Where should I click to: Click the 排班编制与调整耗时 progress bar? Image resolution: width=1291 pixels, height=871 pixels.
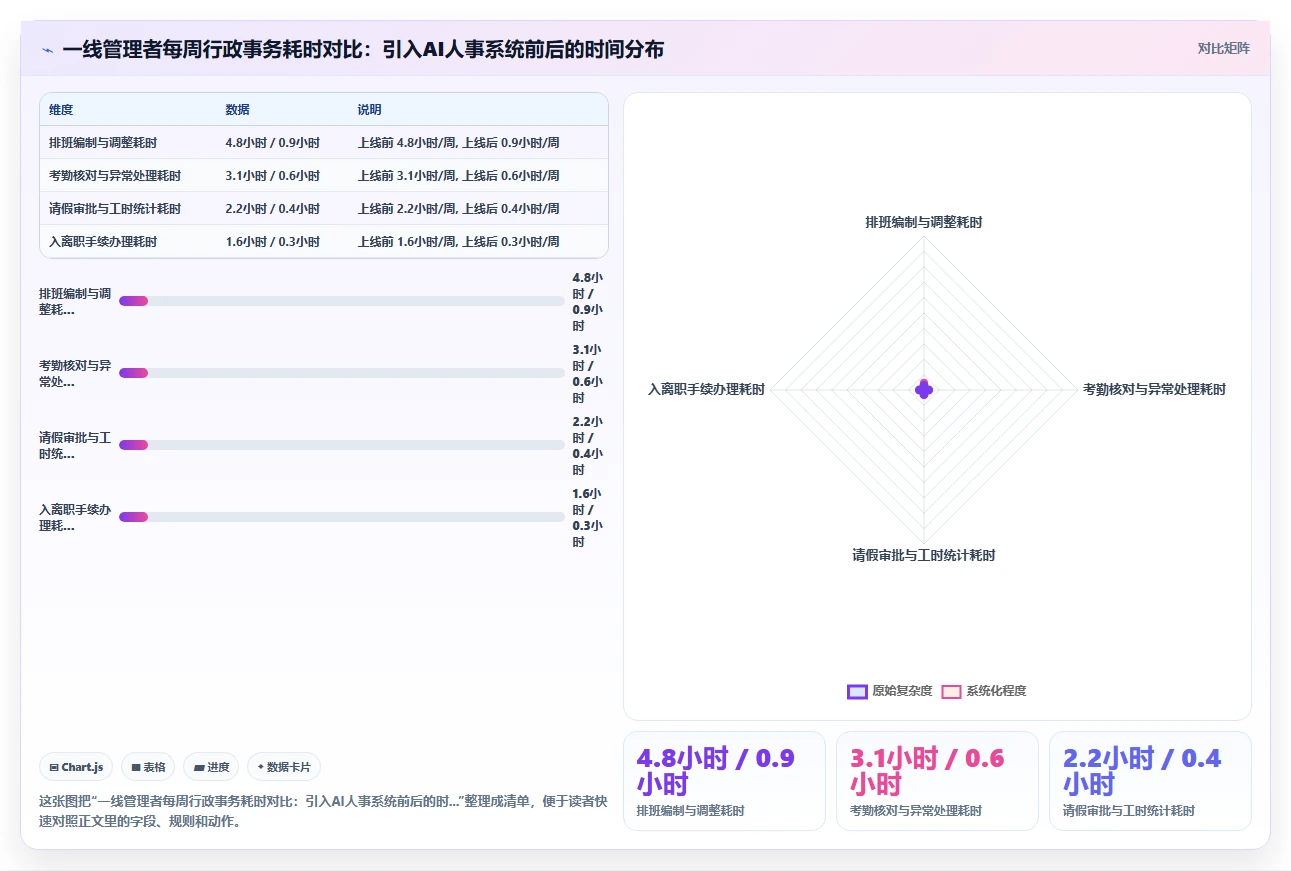pyautogui.click(x=342, y=301)
